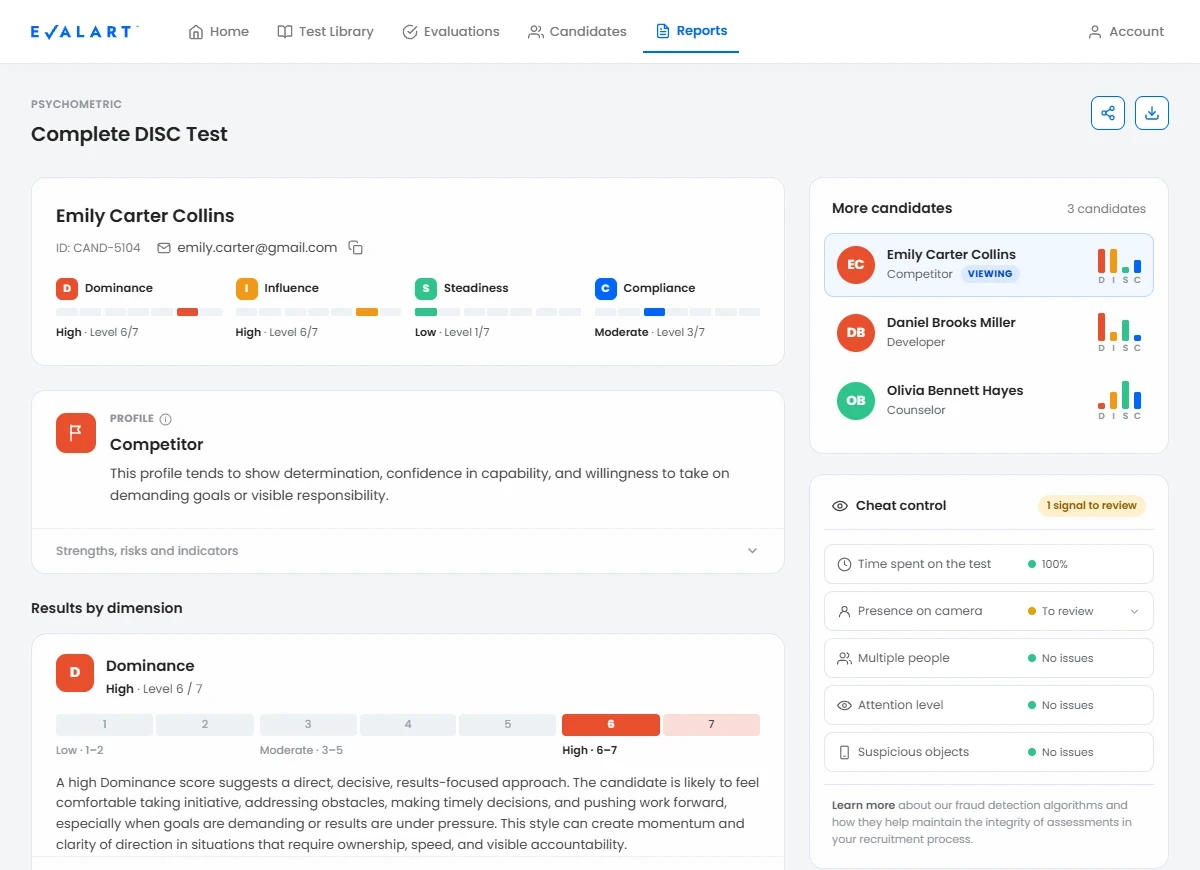This screenshot has width=1200, height=870.
Task: Click the blue C Compliance badge
Action: point(606,288)
